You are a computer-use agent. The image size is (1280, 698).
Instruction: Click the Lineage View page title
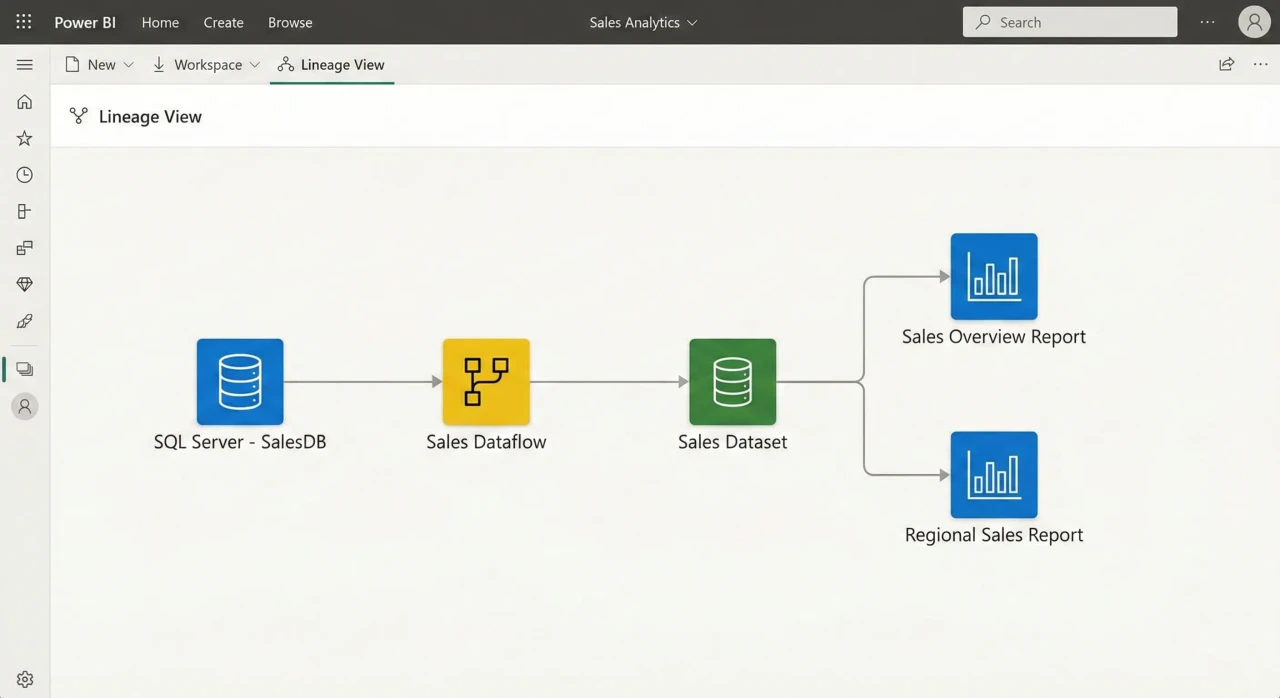coord(150,117)
